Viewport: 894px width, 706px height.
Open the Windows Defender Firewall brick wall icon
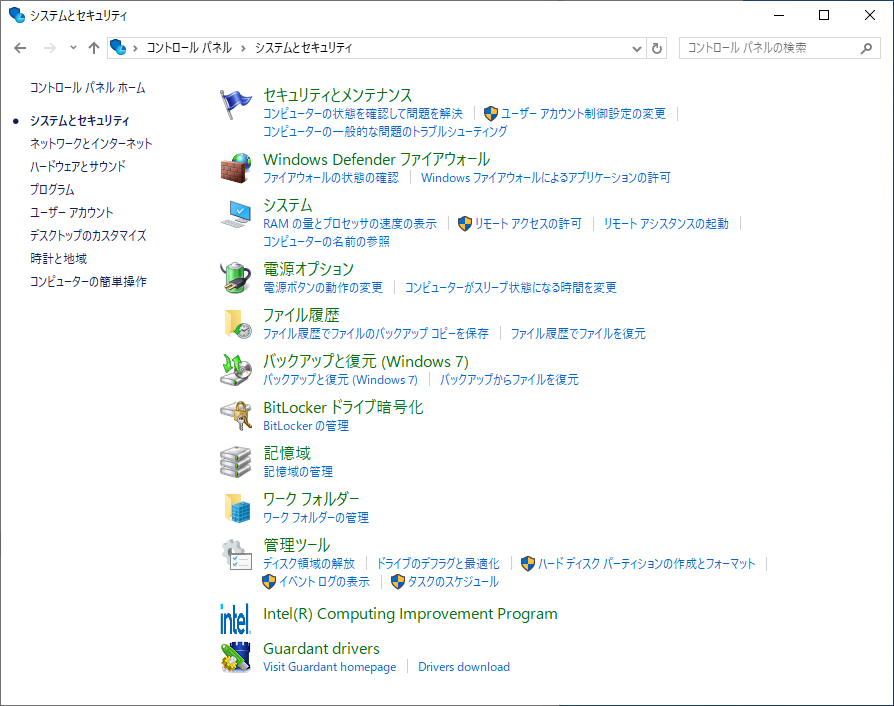[235, 168]
